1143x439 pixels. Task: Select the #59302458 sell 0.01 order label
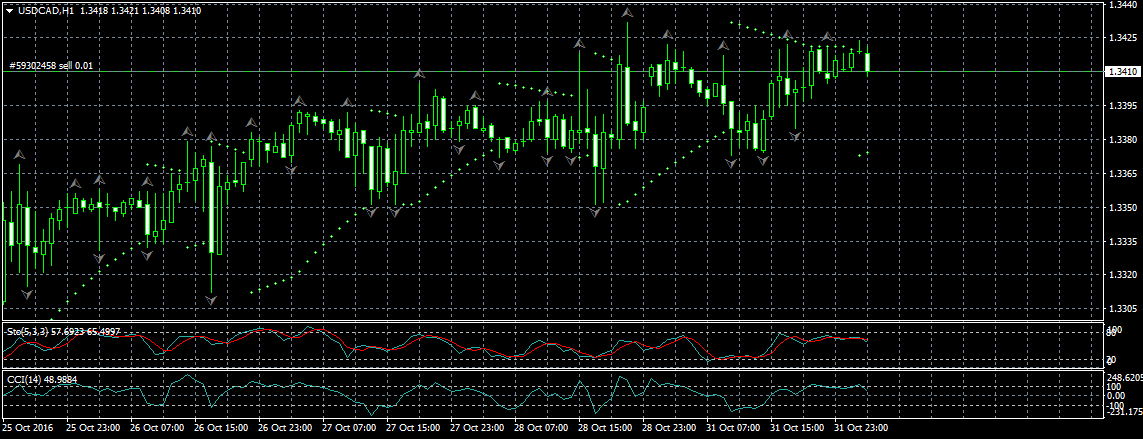(51, 65)
